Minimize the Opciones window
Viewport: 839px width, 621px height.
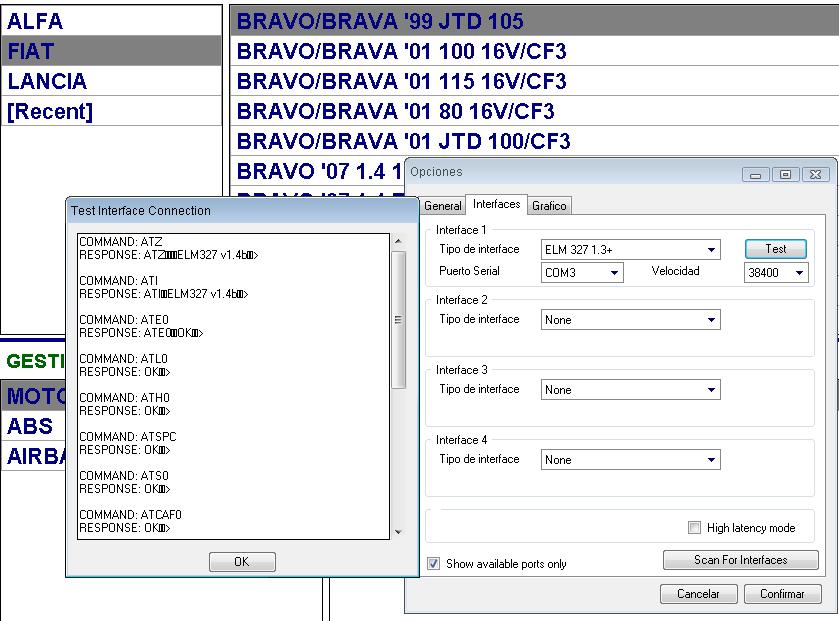[x=756, y=174]
